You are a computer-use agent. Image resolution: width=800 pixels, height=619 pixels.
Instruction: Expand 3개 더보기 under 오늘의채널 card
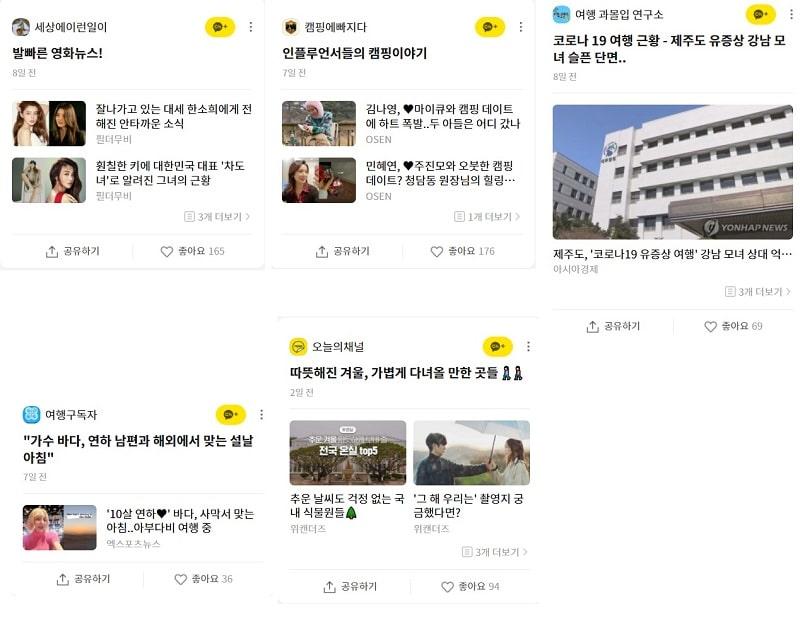tap(494, 552)
